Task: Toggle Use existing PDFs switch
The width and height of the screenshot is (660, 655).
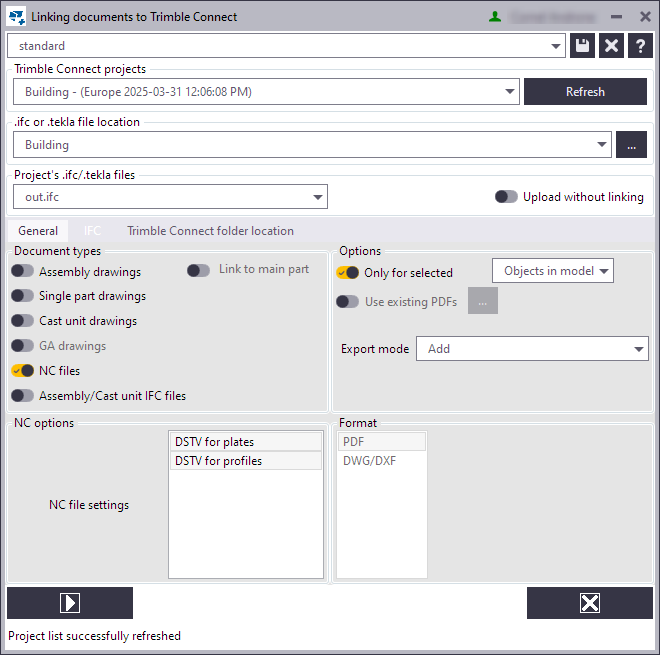Action: click(347, 301)
